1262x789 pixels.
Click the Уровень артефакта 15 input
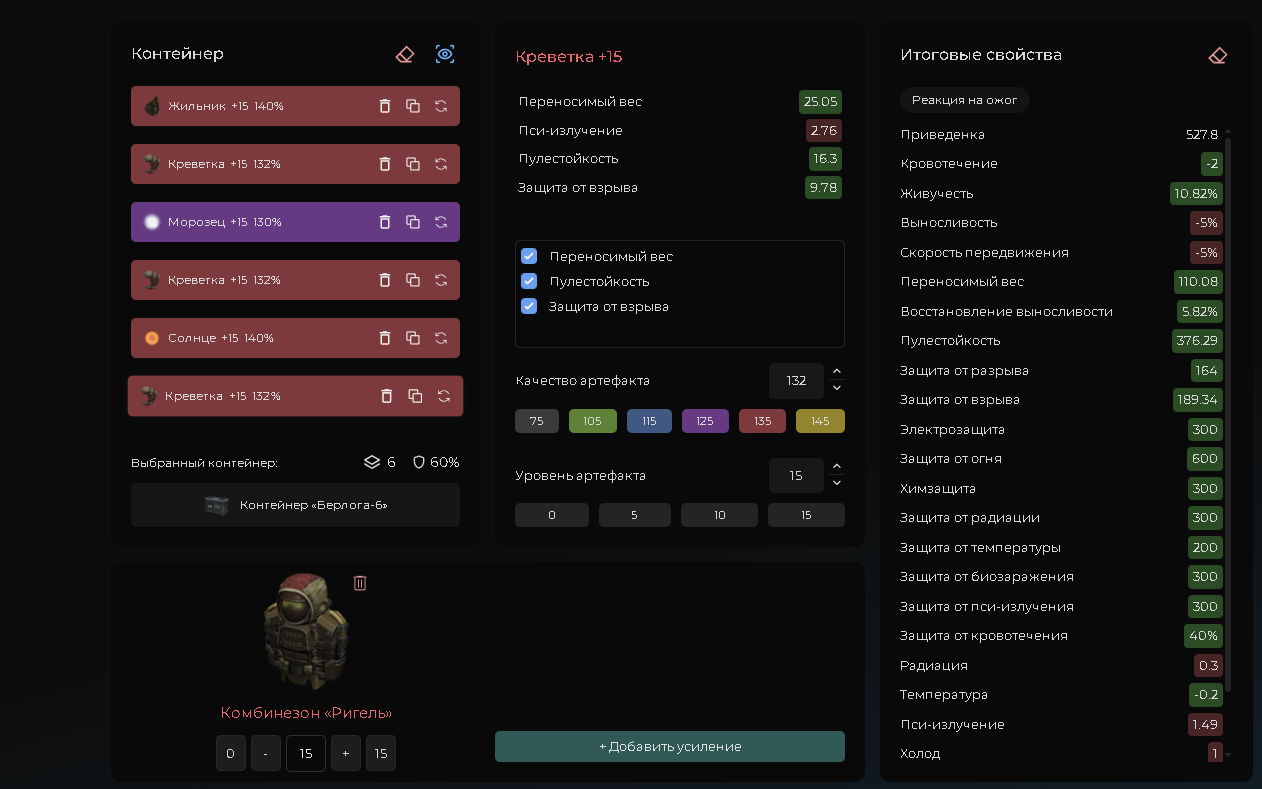click(796, 475)
